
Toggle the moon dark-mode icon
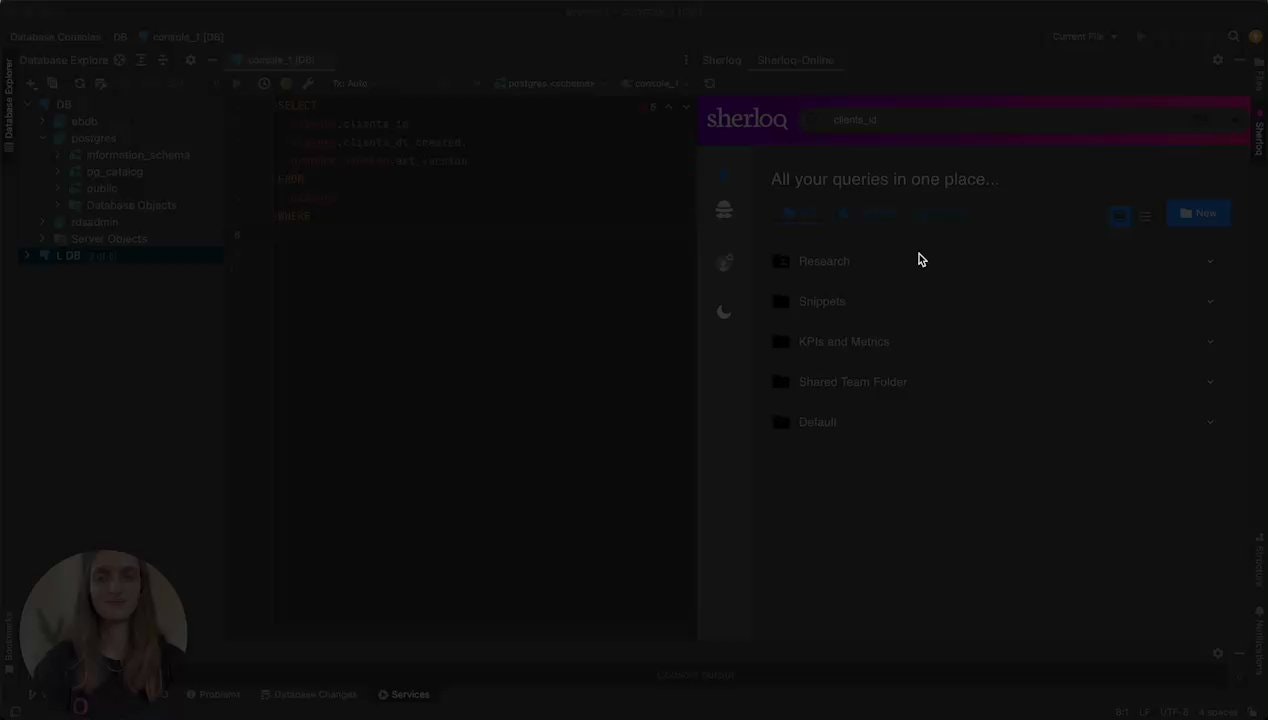click(x=724, y=312)
